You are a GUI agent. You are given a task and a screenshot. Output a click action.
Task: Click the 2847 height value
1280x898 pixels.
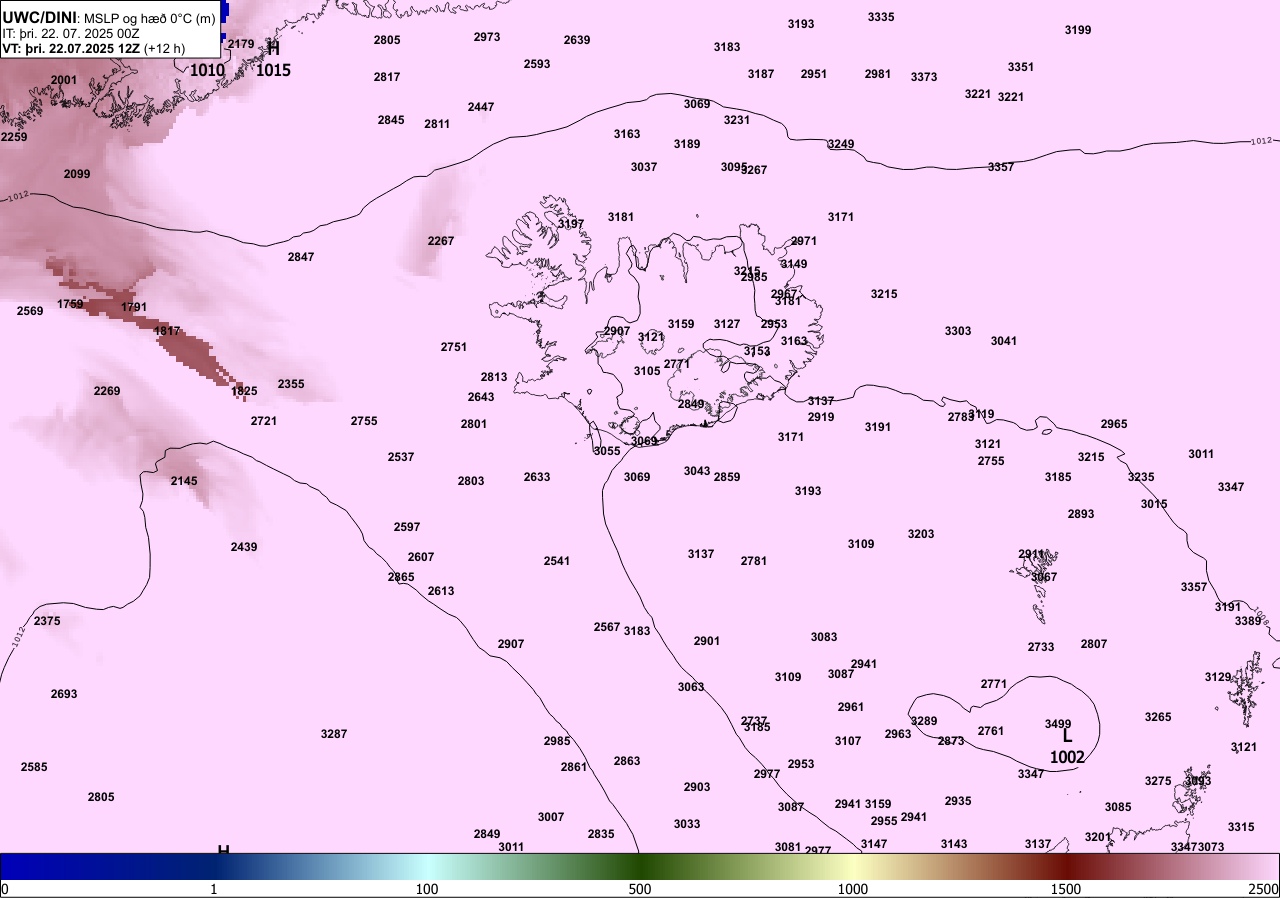(301, 257)
